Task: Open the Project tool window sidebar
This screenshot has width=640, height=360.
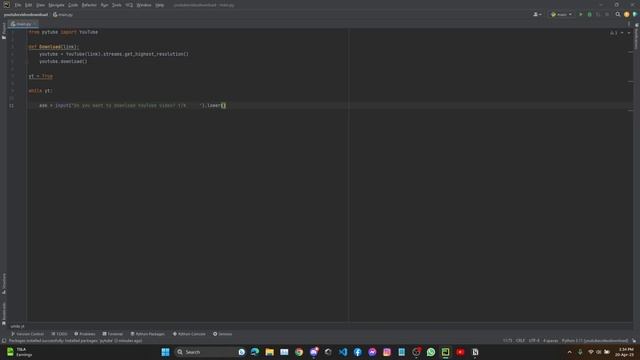Action: click(x=4, y=31)
